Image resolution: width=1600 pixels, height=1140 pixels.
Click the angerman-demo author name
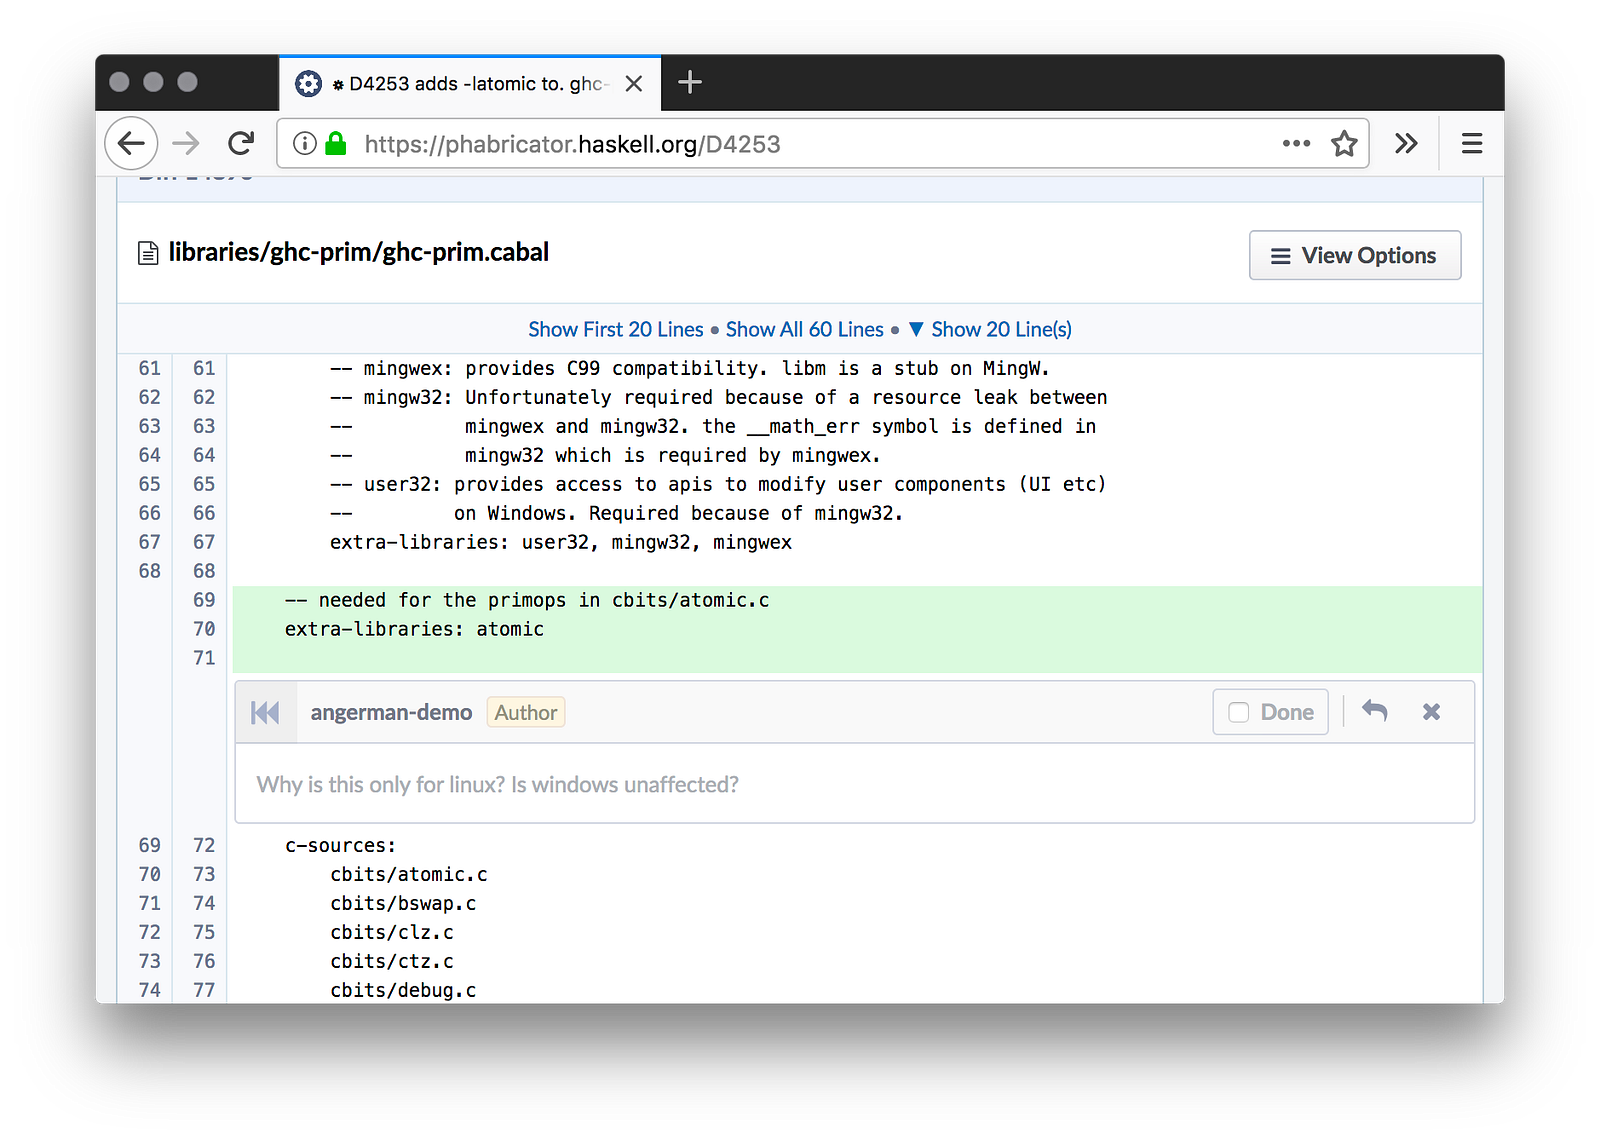point(391,712)
